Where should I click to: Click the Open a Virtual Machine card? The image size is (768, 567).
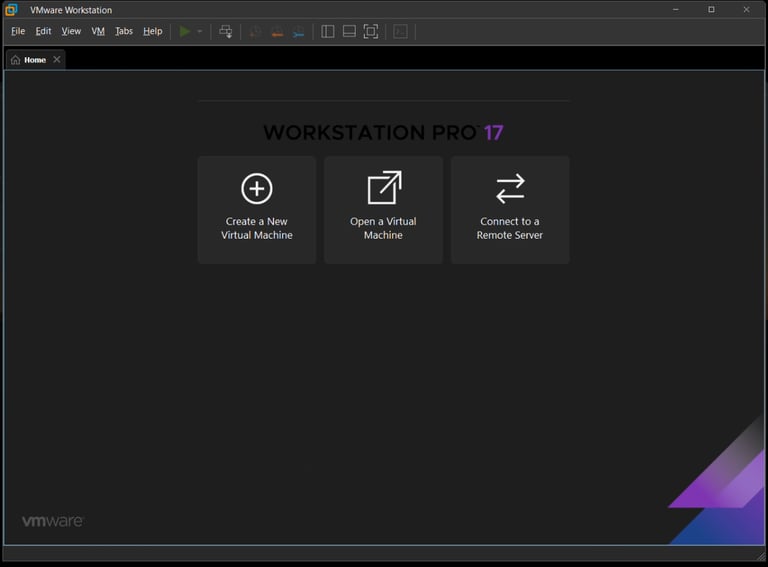click(384, 210)
